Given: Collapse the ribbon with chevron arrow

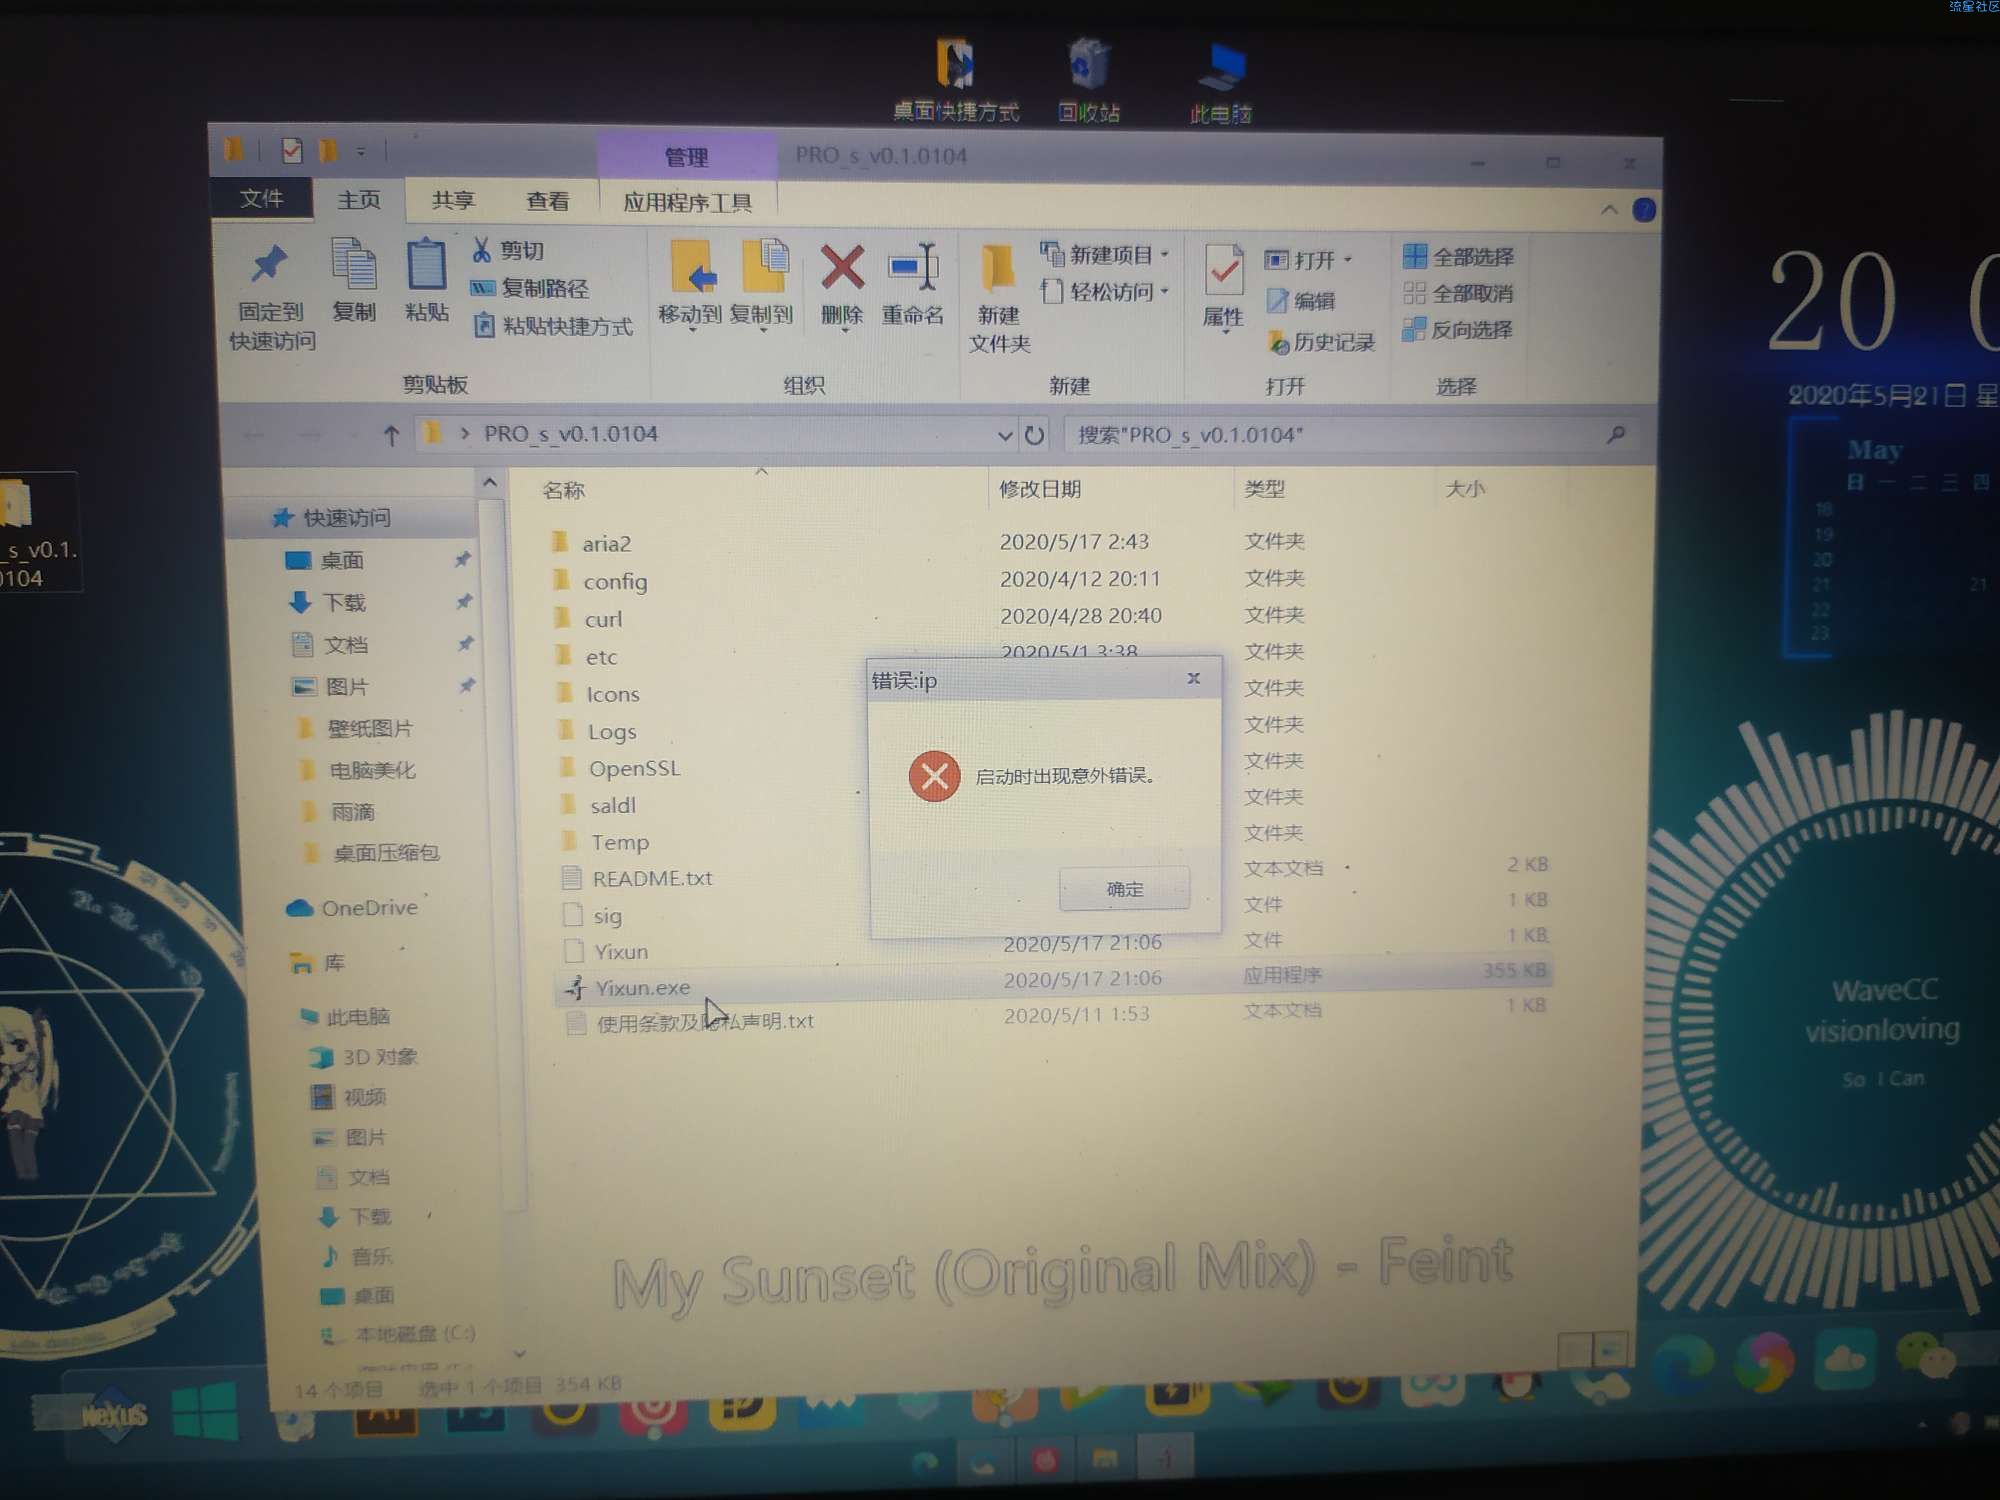Looking at the screenshot, I should click(x=1609, y=209).
